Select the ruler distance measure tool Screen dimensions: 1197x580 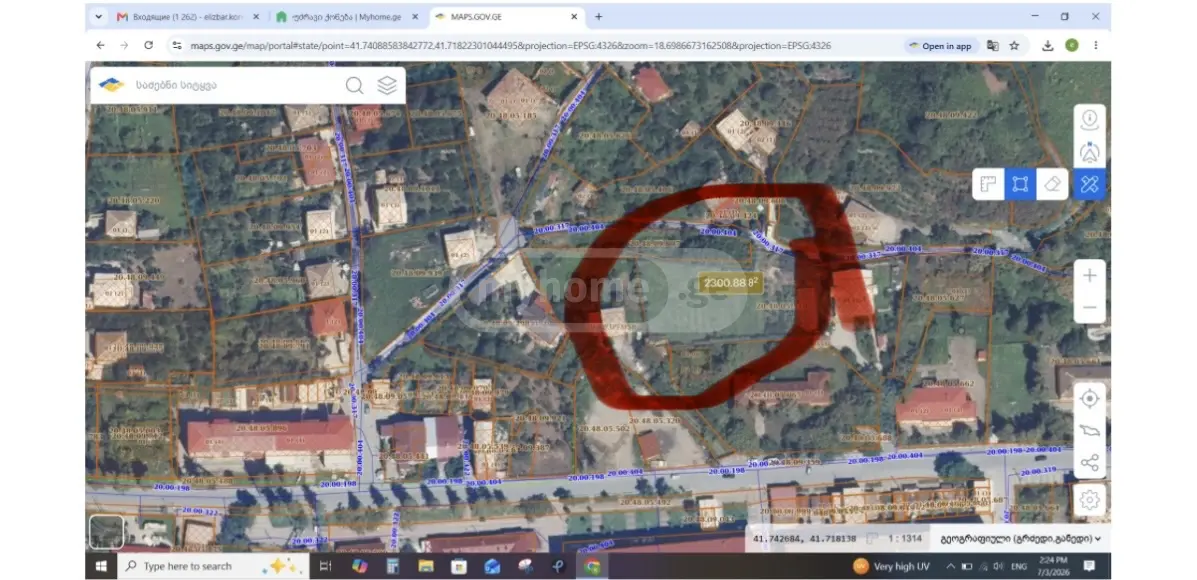[x=988, y=184]
